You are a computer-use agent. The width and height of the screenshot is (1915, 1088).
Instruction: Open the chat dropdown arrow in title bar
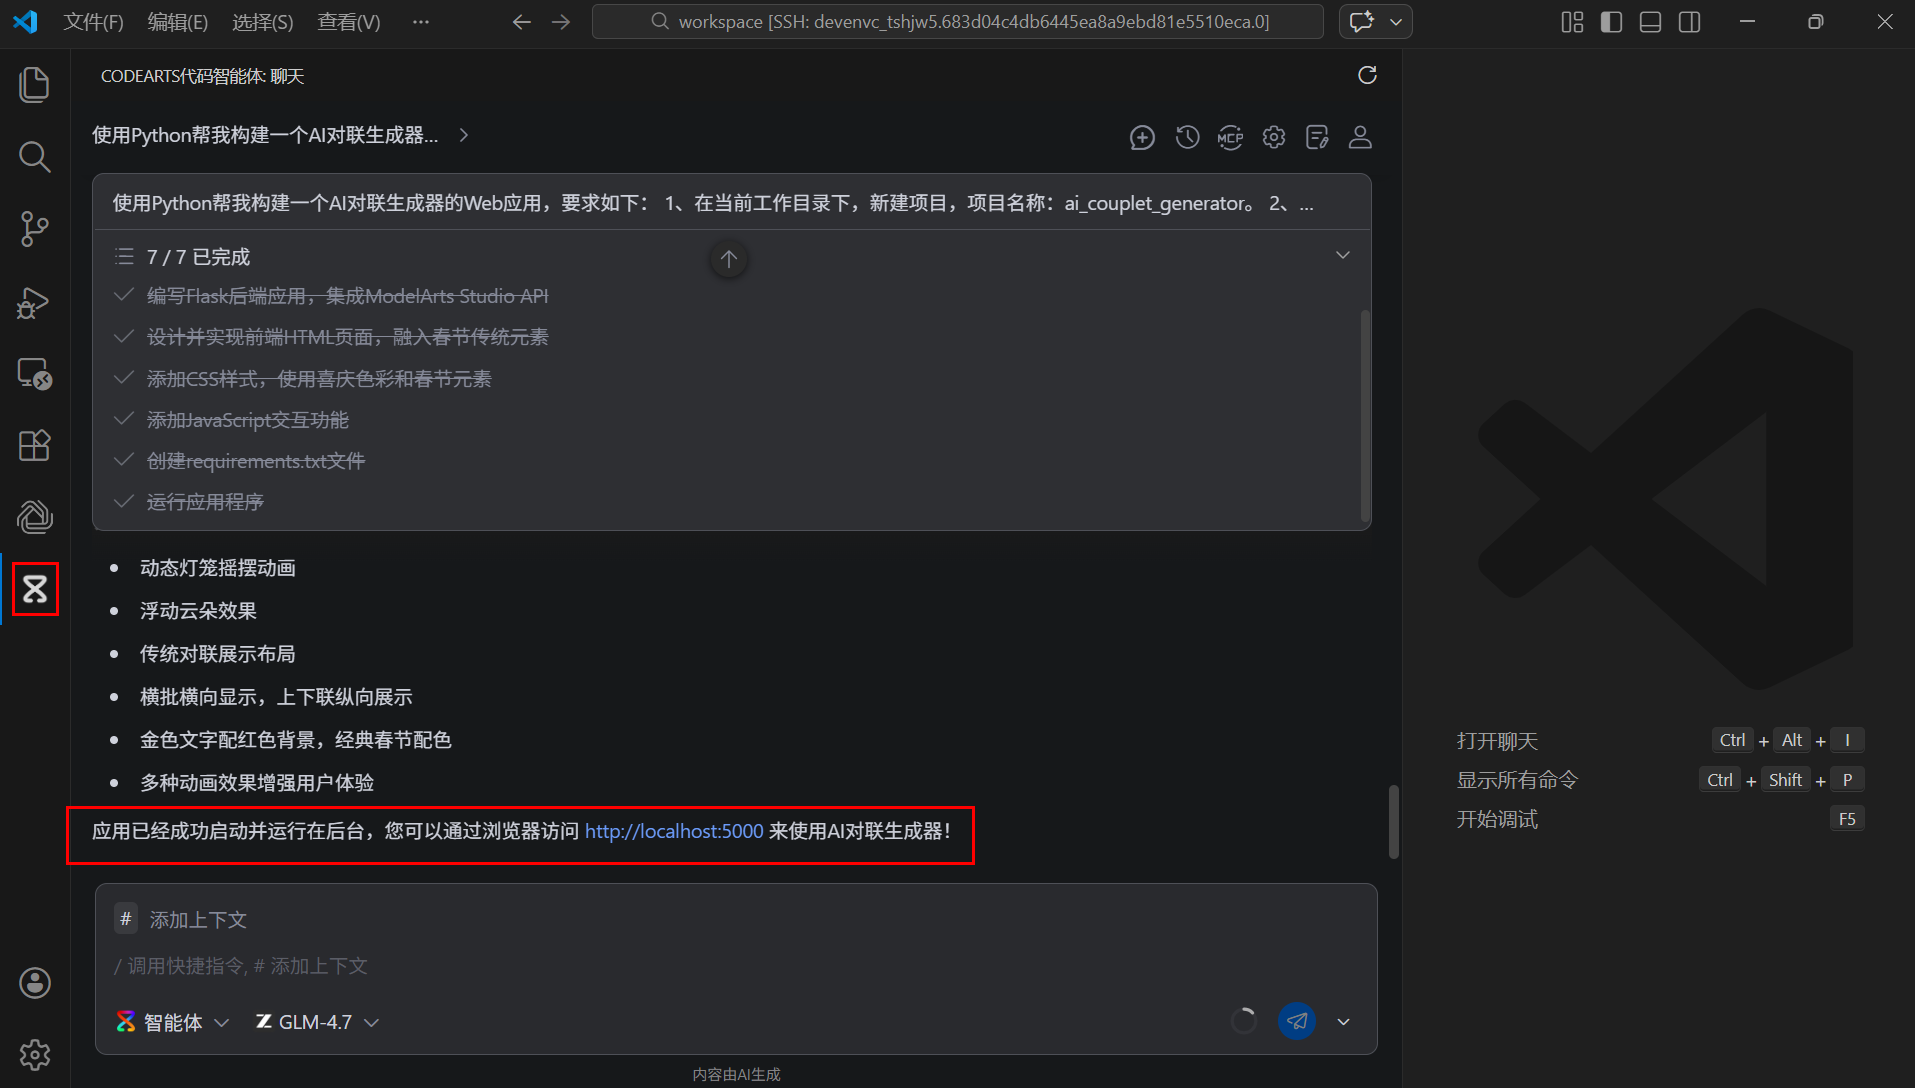[1396, 22]
